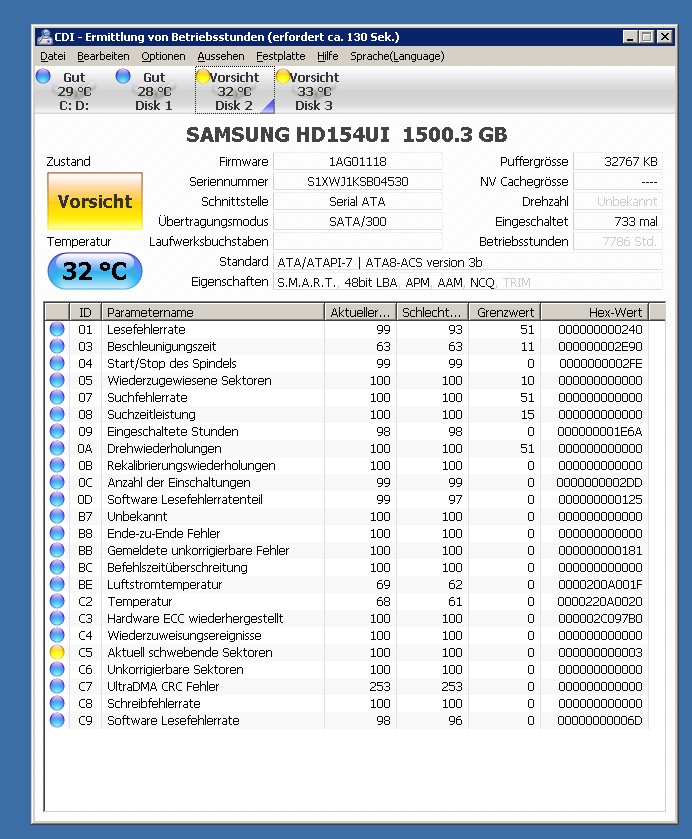
Task: Click the Puffergrösse field 32767 KB
Action: coord(618,162)
